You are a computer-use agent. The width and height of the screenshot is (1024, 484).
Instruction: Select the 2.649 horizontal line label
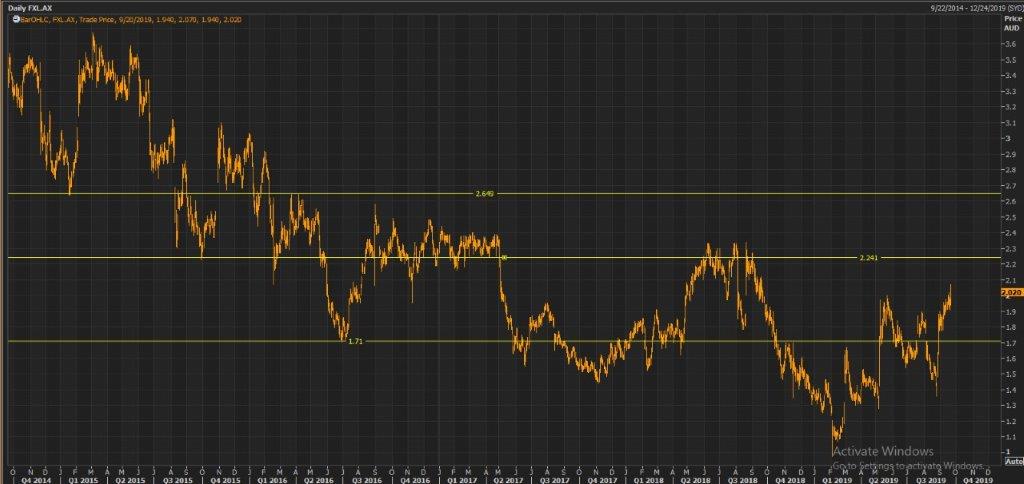point(485,194)
